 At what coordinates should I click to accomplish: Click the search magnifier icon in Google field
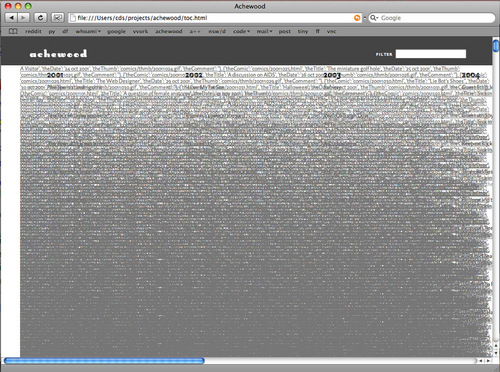(x=374, y=18)
